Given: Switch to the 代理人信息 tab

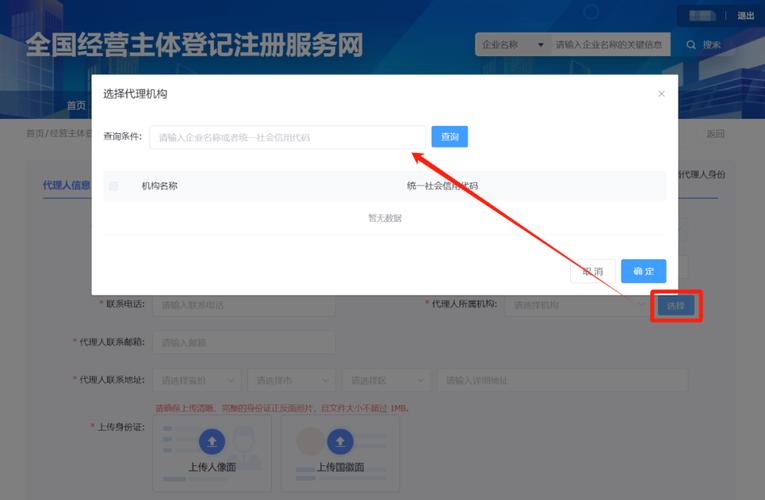Looking at the screenshot, I should pos(66,185).
